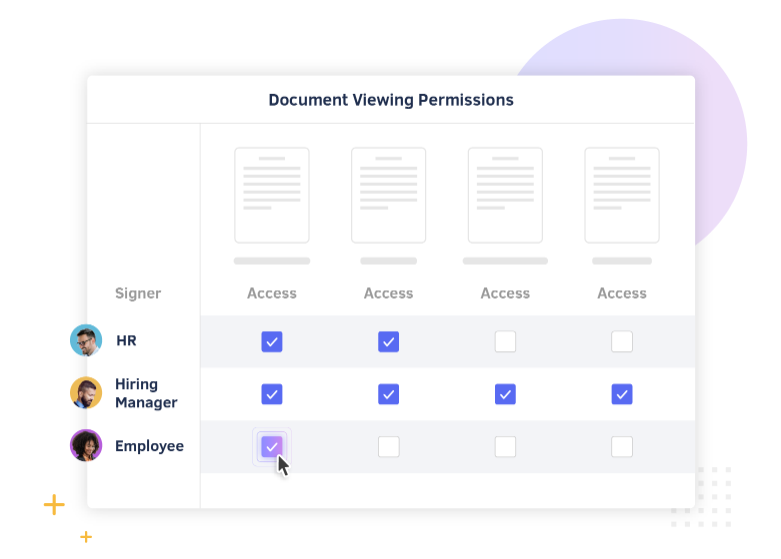781x559 pixels.
Task: Uncheck HR access for first document
Action: pos(272,342)
